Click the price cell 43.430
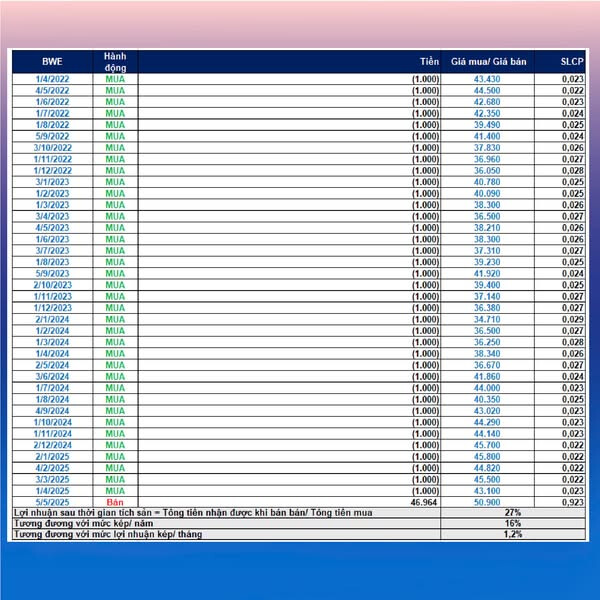600x600 pixels. 488,79
